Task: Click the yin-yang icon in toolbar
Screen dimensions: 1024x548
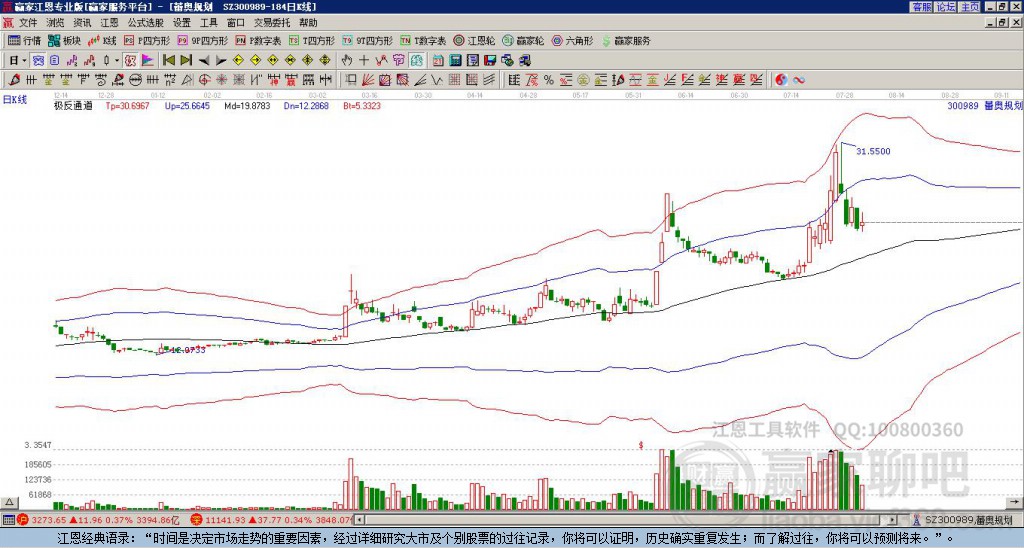Action: coord(780,80)
